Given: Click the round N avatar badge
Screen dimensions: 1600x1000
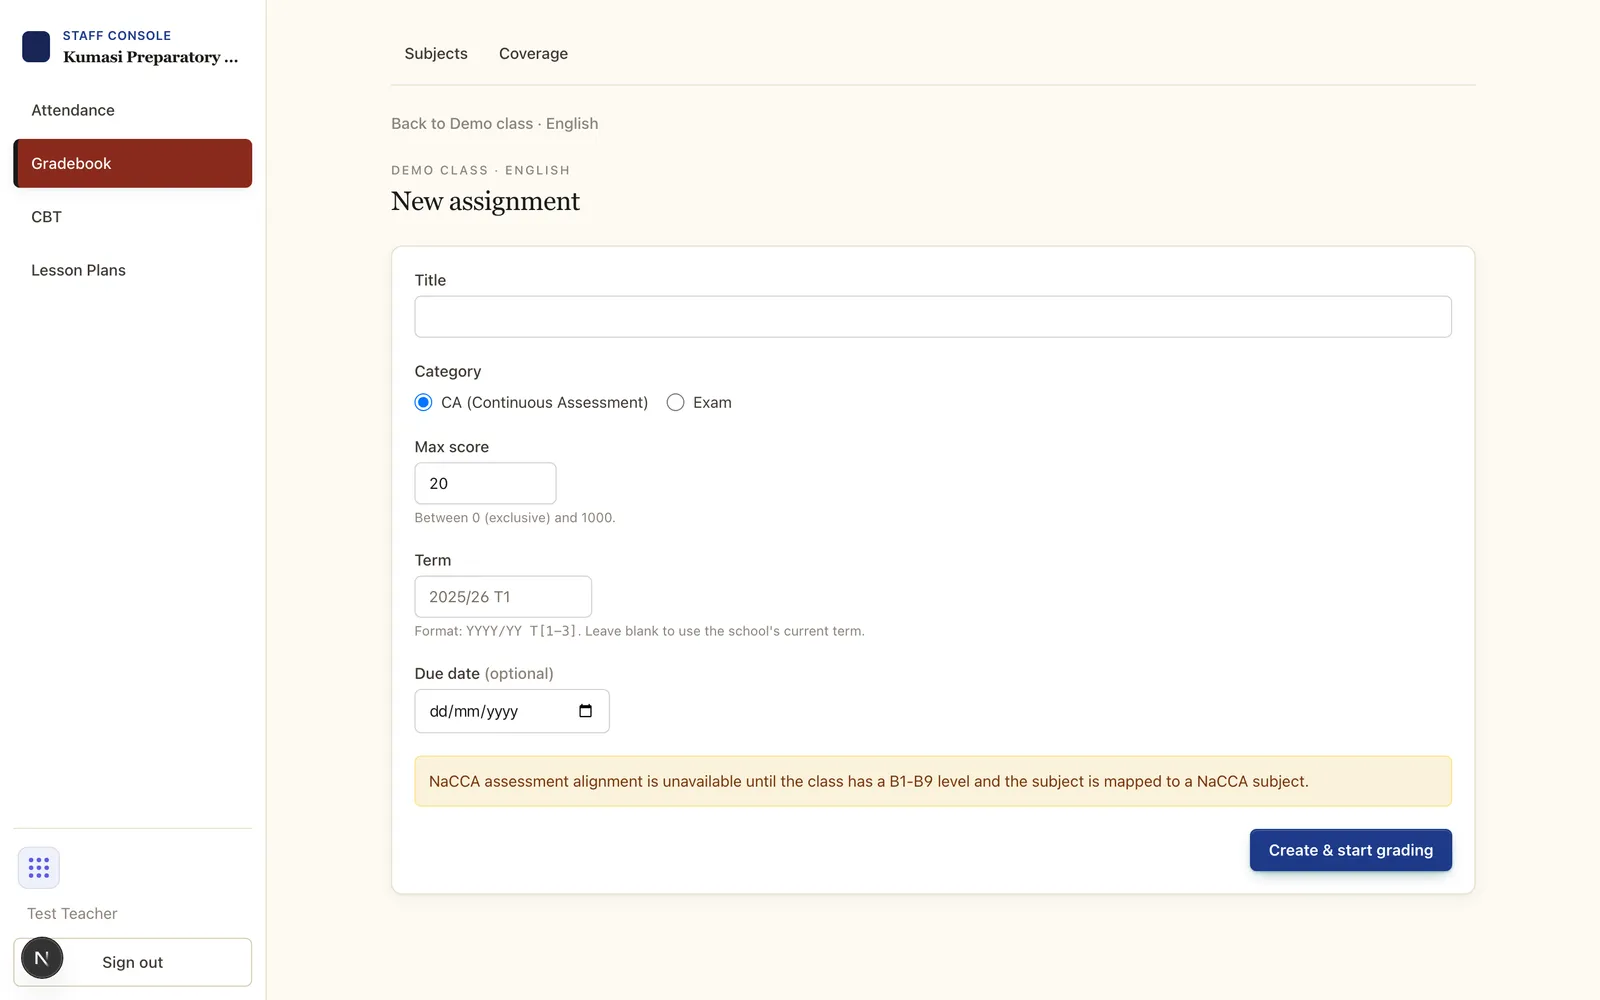Looking at the screenshot, I should (x=42, y=958).
